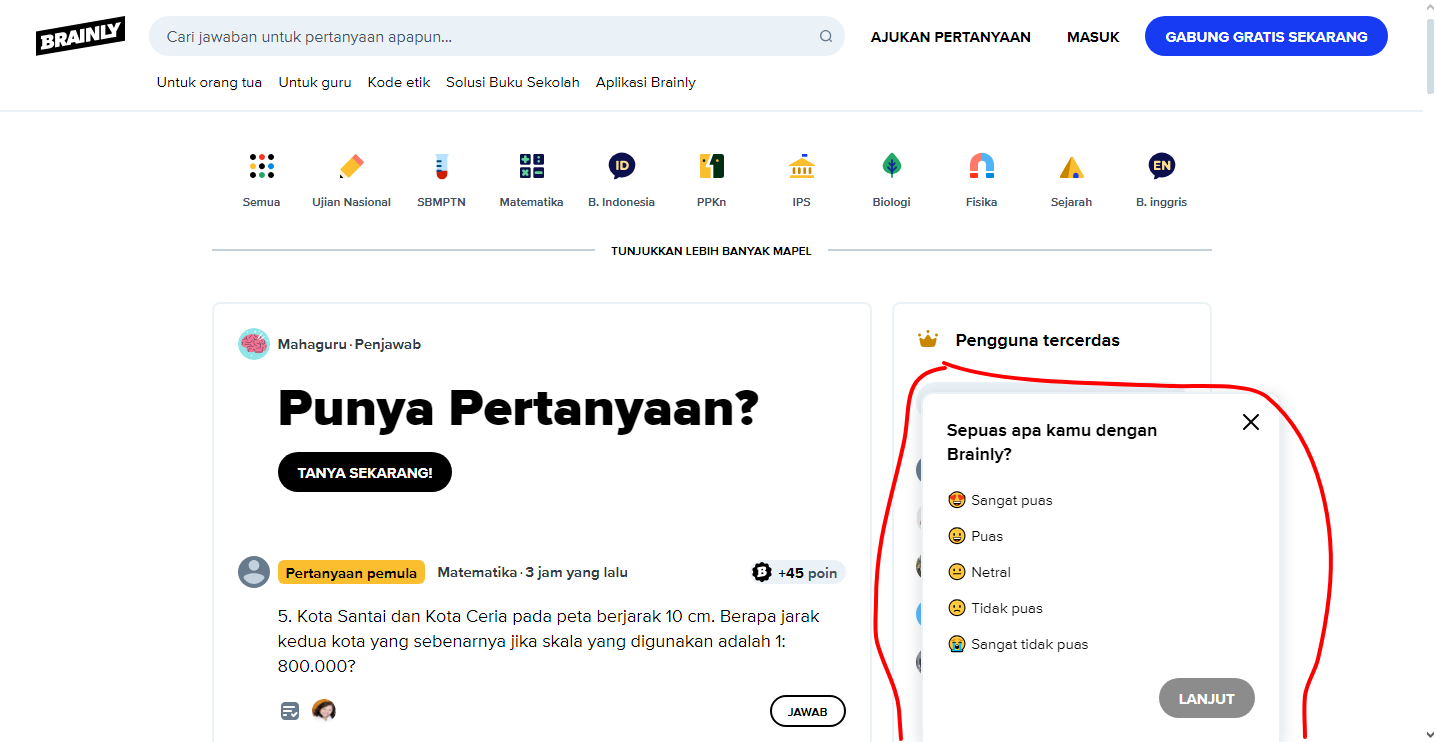Open the SBMPTN test tube icon
The height and width of the screenshot is (742, 1438).
[x=441, y=166]
